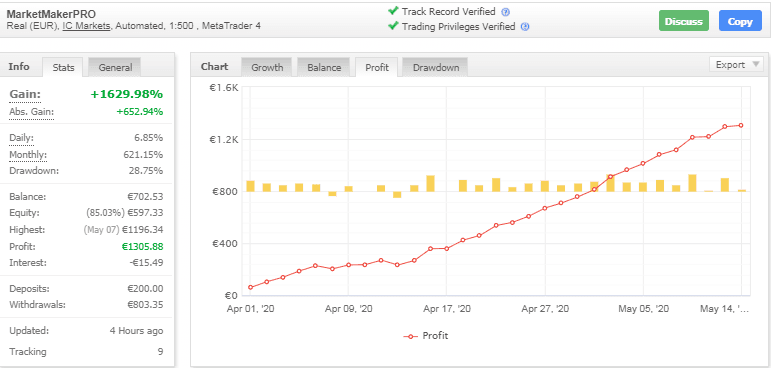Screen dimensions: 771x368
Task: Click help icon beside Trading Privileges Verified
Action: 525,27
